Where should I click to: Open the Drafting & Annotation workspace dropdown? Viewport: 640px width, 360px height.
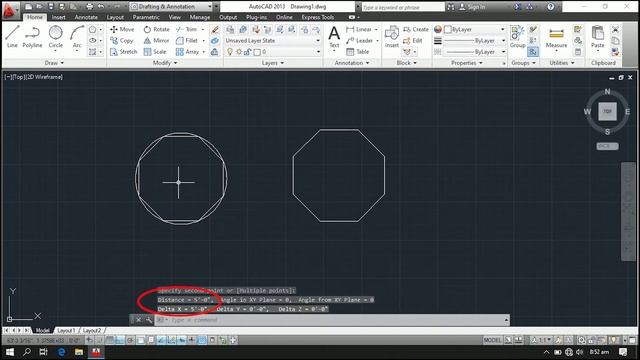(x=171, y=7)
